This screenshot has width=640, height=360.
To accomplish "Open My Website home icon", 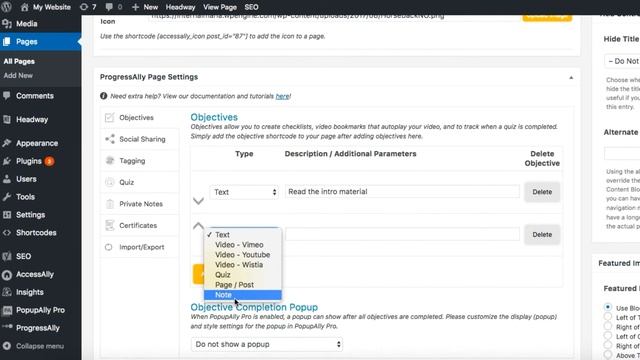I will 24,7.
